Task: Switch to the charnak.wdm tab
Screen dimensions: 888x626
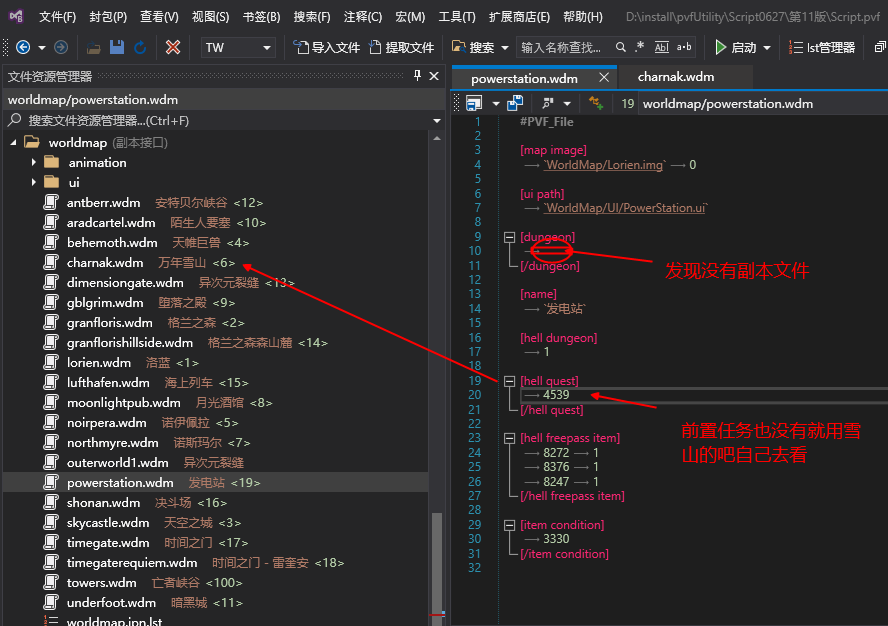Action: coord(676,77)
